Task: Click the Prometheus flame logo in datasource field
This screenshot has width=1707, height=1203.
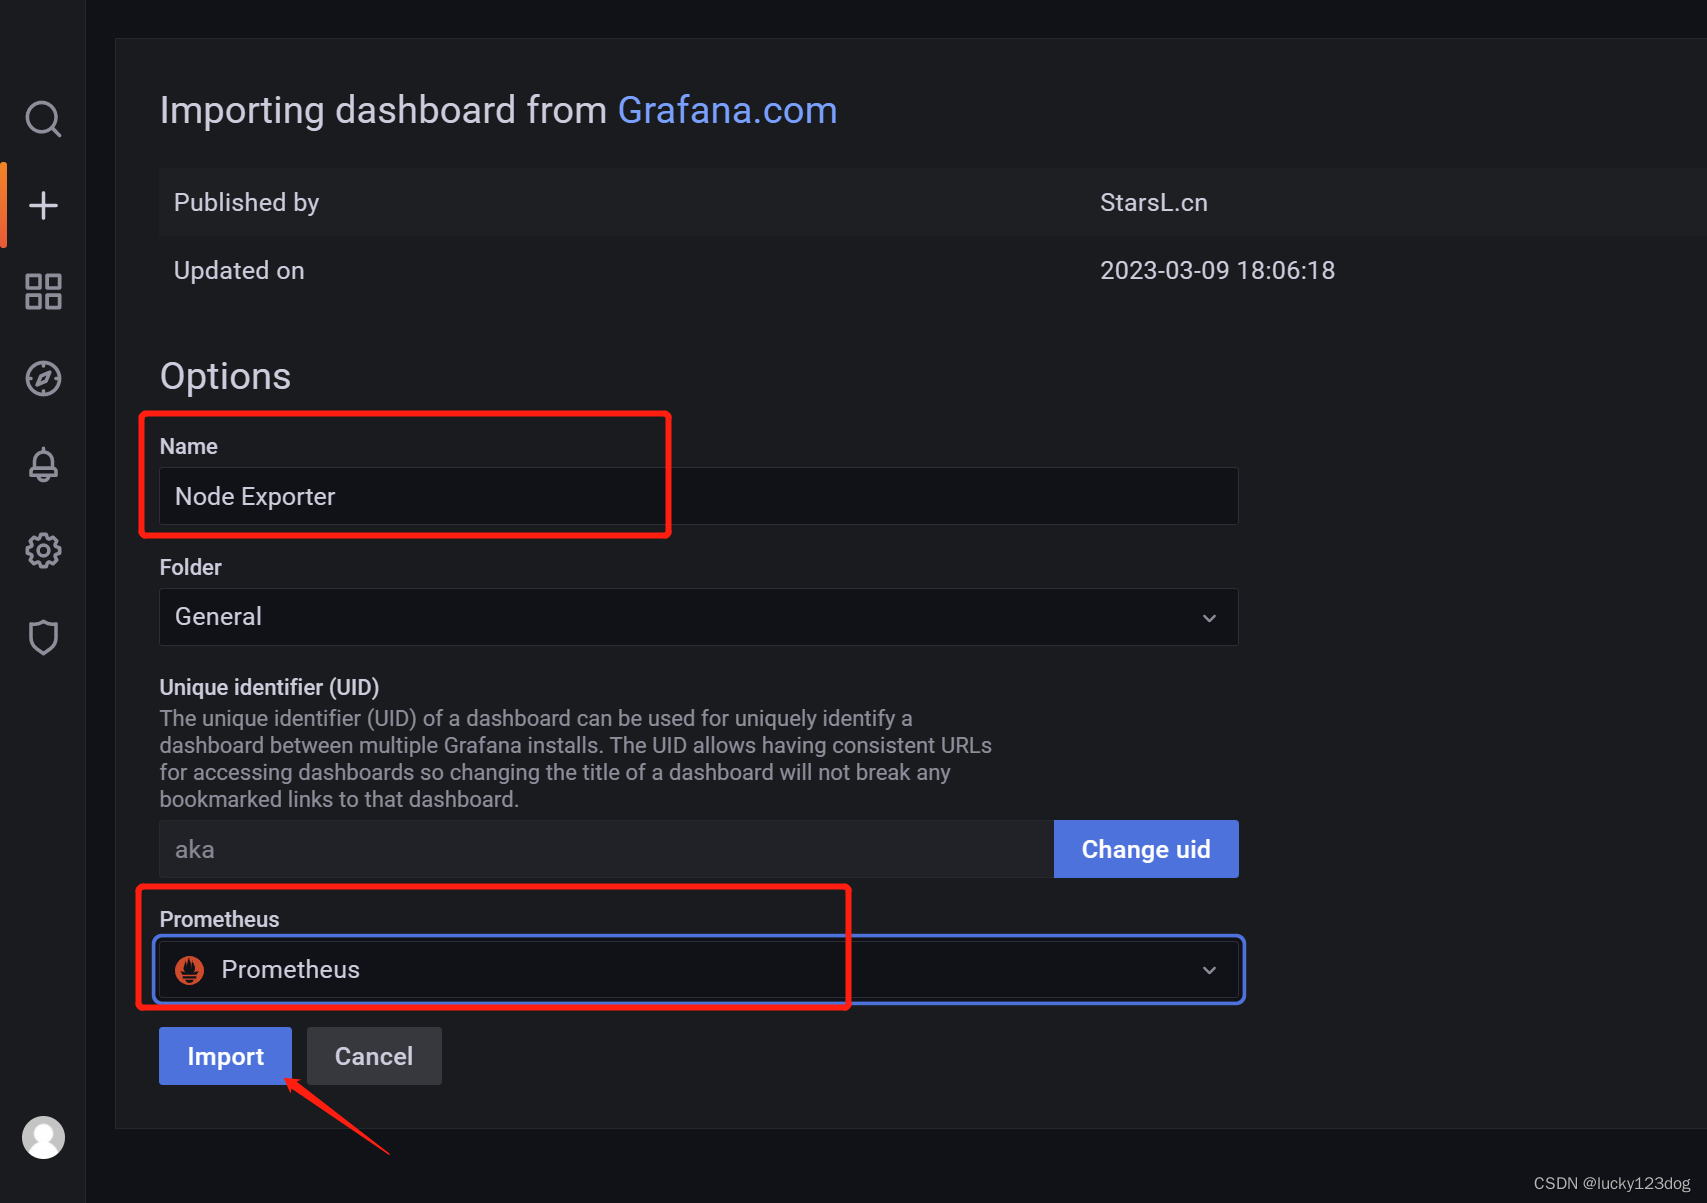Action: pyautogui.click(x=190, y=970)
